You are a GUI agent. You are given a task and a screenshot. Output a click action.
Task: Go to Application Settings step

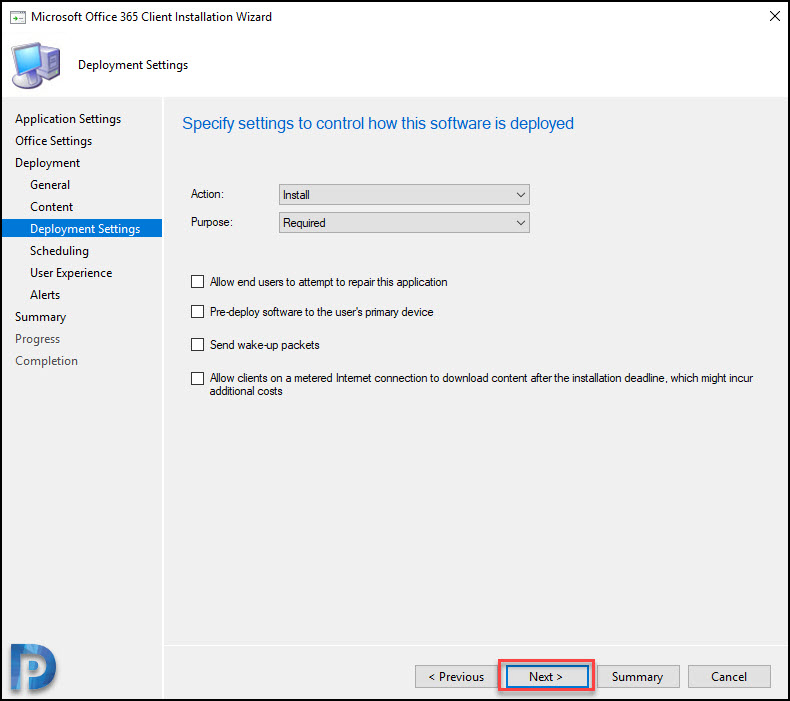[x=68, y=119]
